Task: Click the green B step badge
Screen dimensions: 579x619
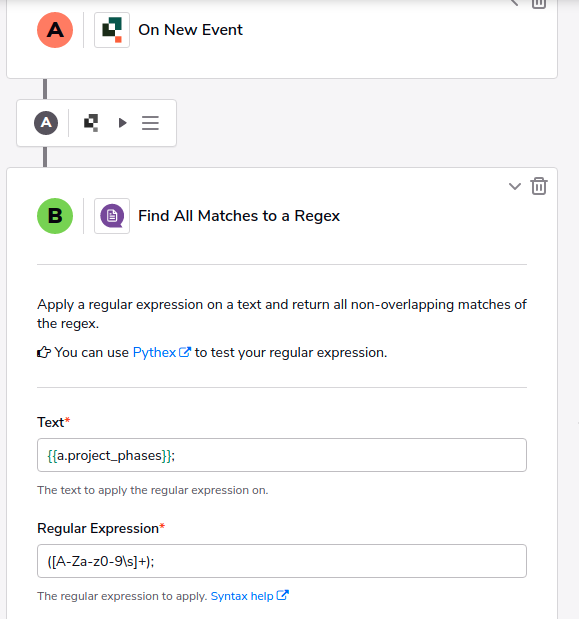Action: [x=55, y=216]
